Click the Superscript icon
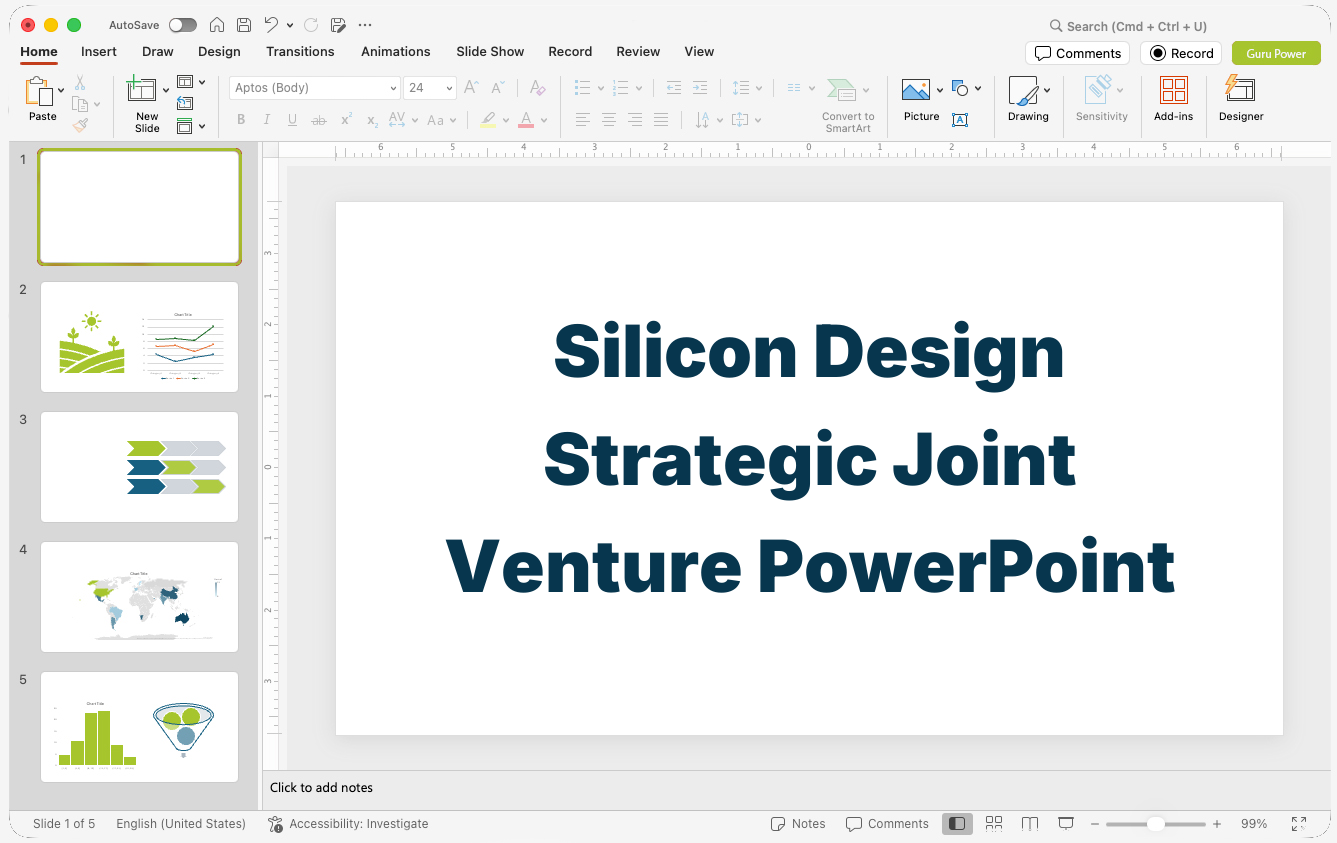This screenshot has width=1337, height=843. coord(346,120)
